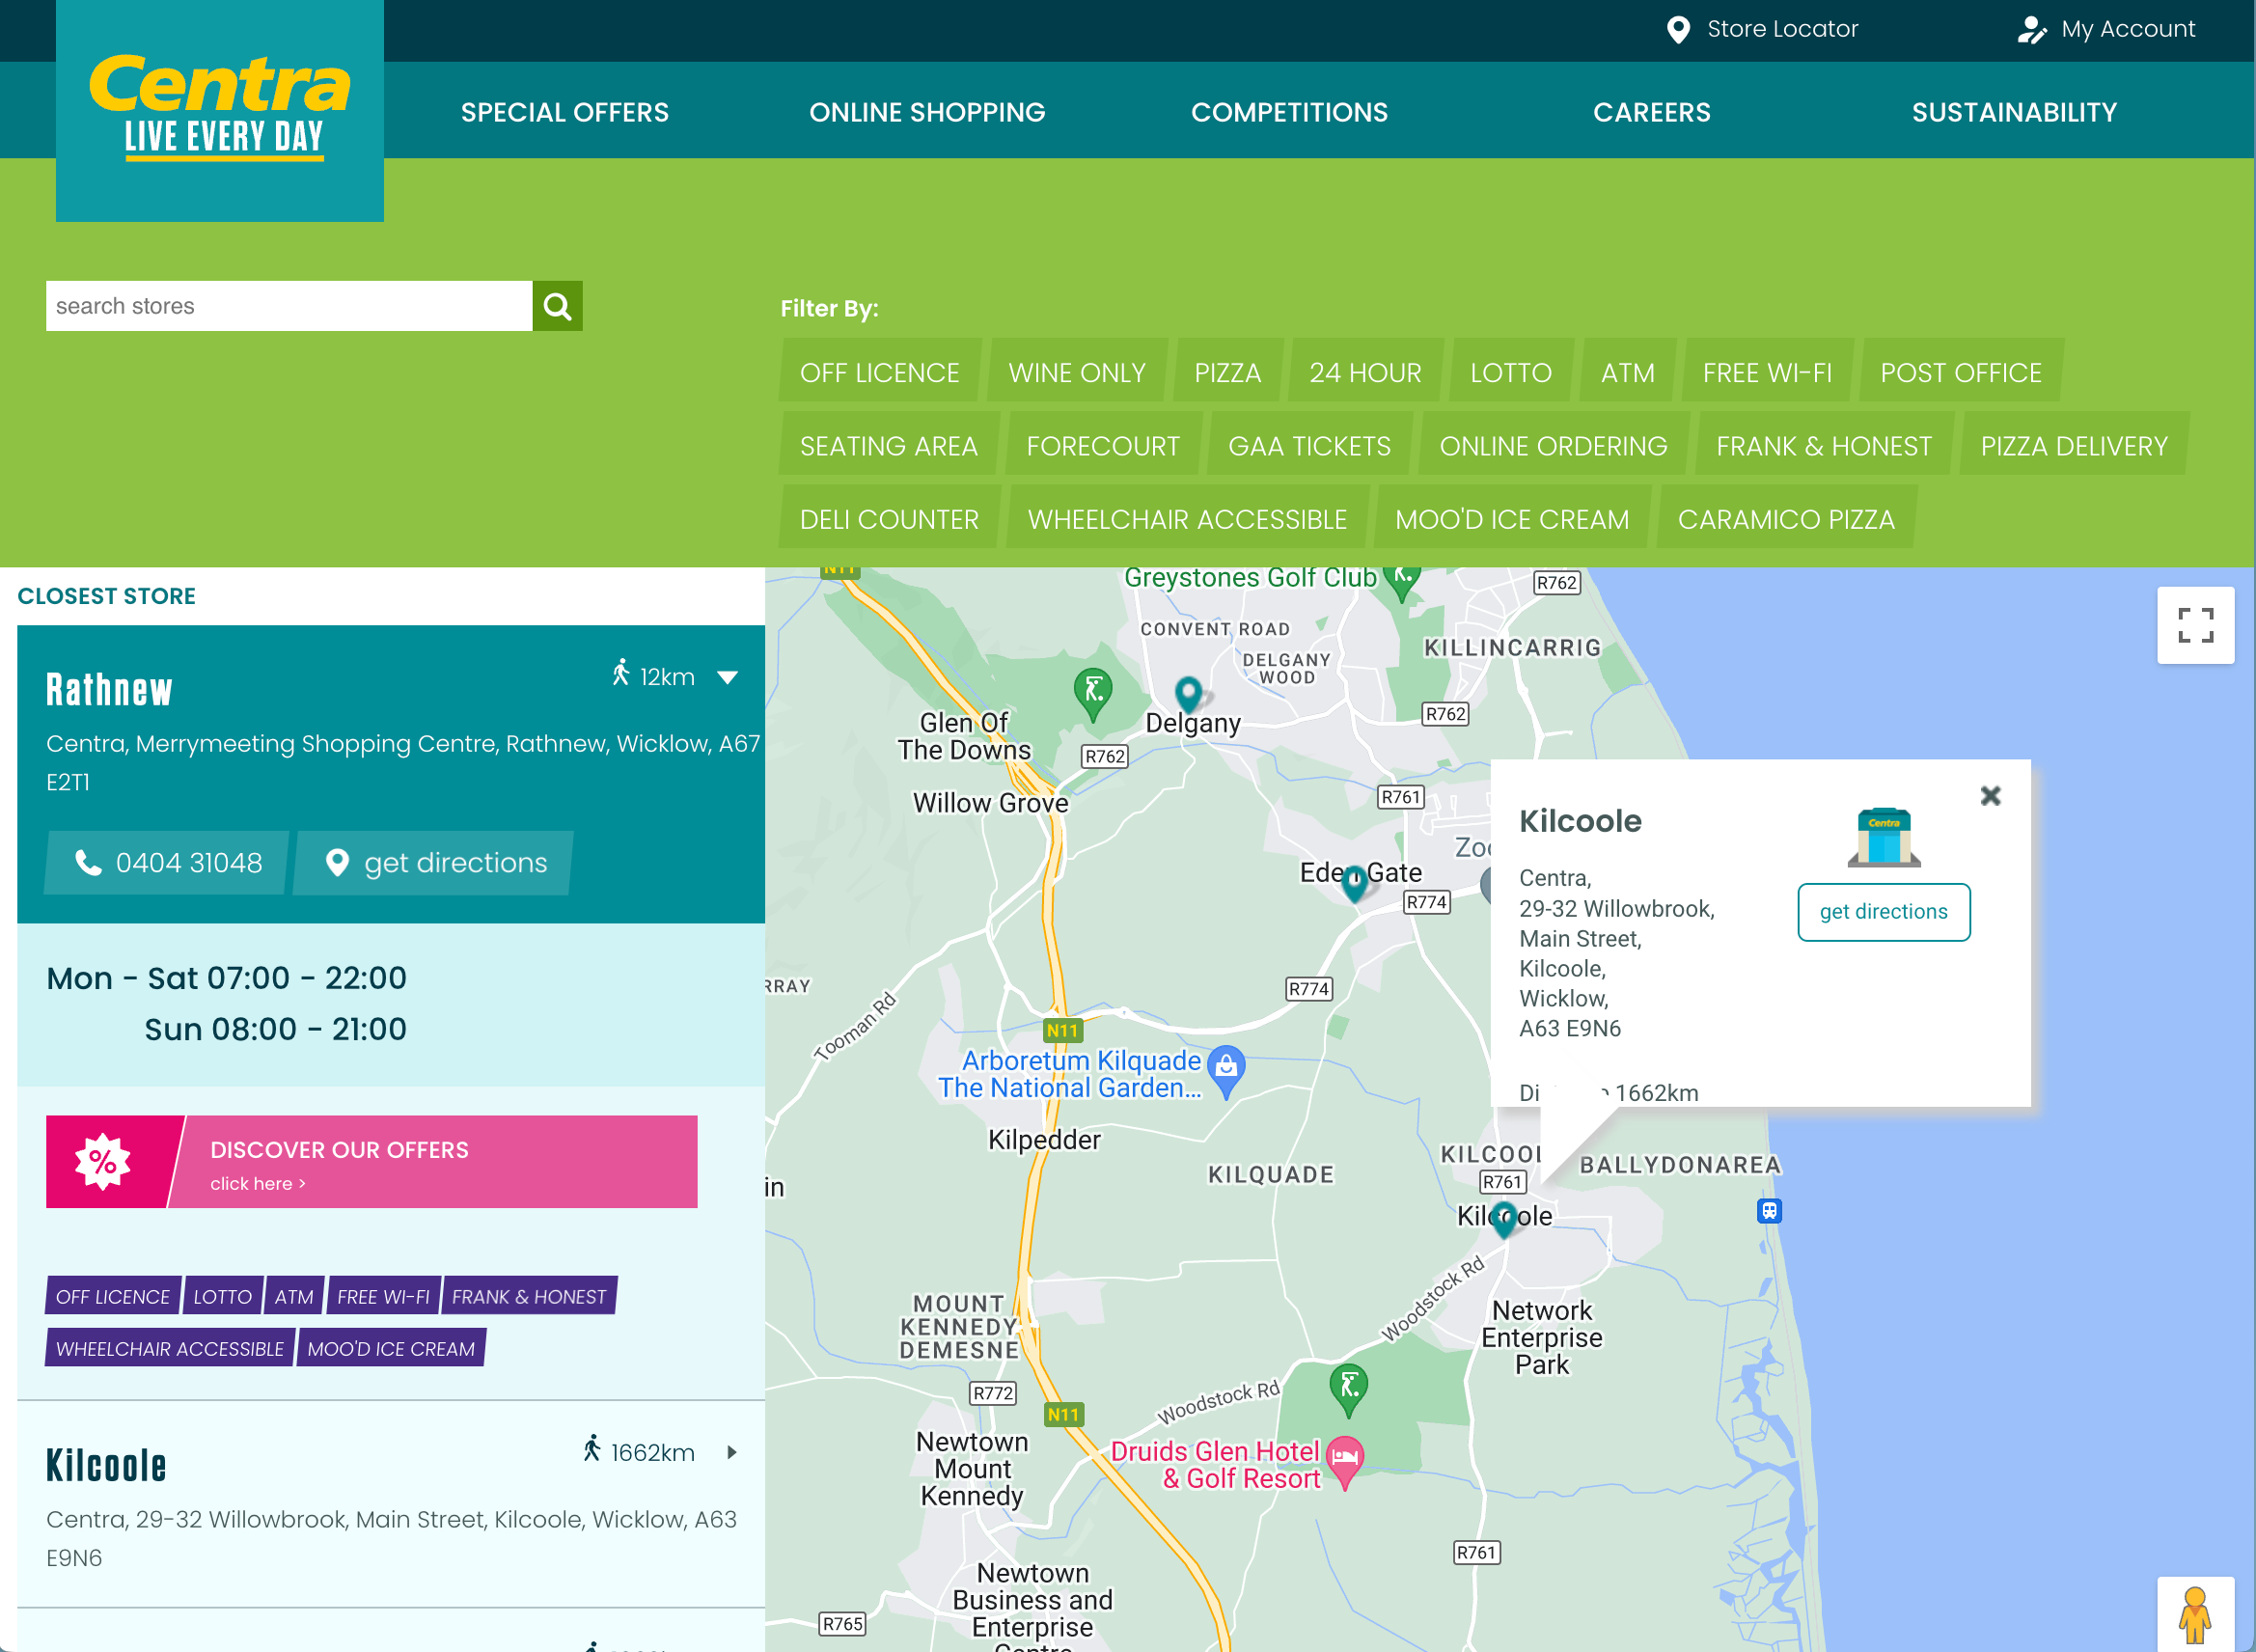The width and height of the screenshot is (2256, 1652).
Task: Close the Kilcoole map info window
Action: [1990, 796]
